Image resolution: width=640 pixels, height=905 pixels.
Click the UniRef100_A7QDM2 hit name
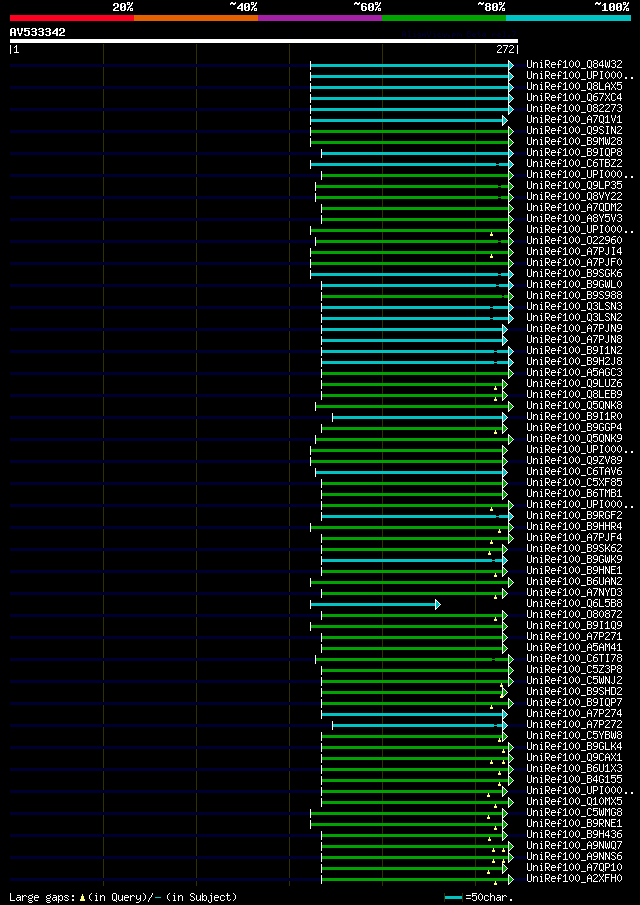click(x=574, y=207)
